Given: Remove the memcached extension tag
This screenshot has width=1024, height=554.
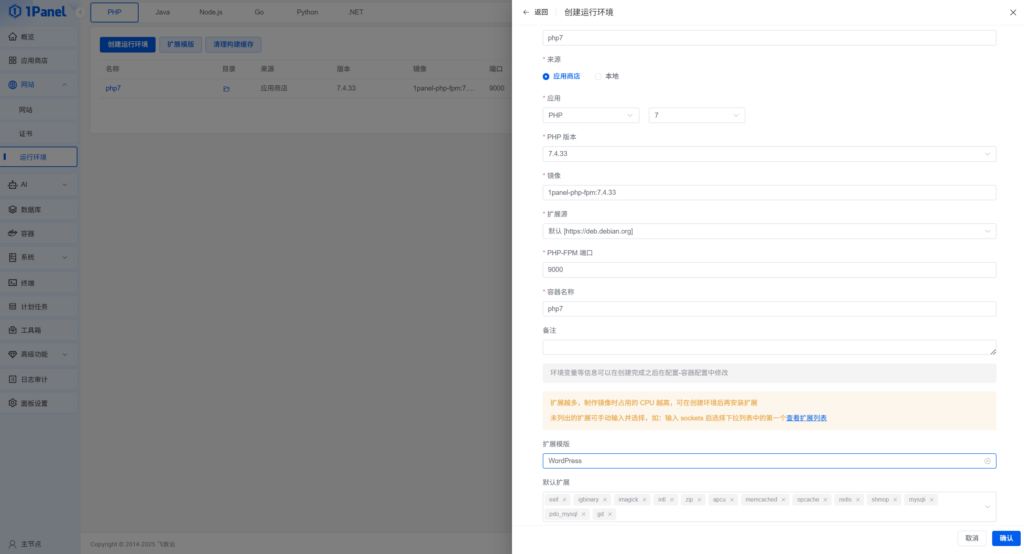Looking at the screenshot, I should (x=783, y=500).
